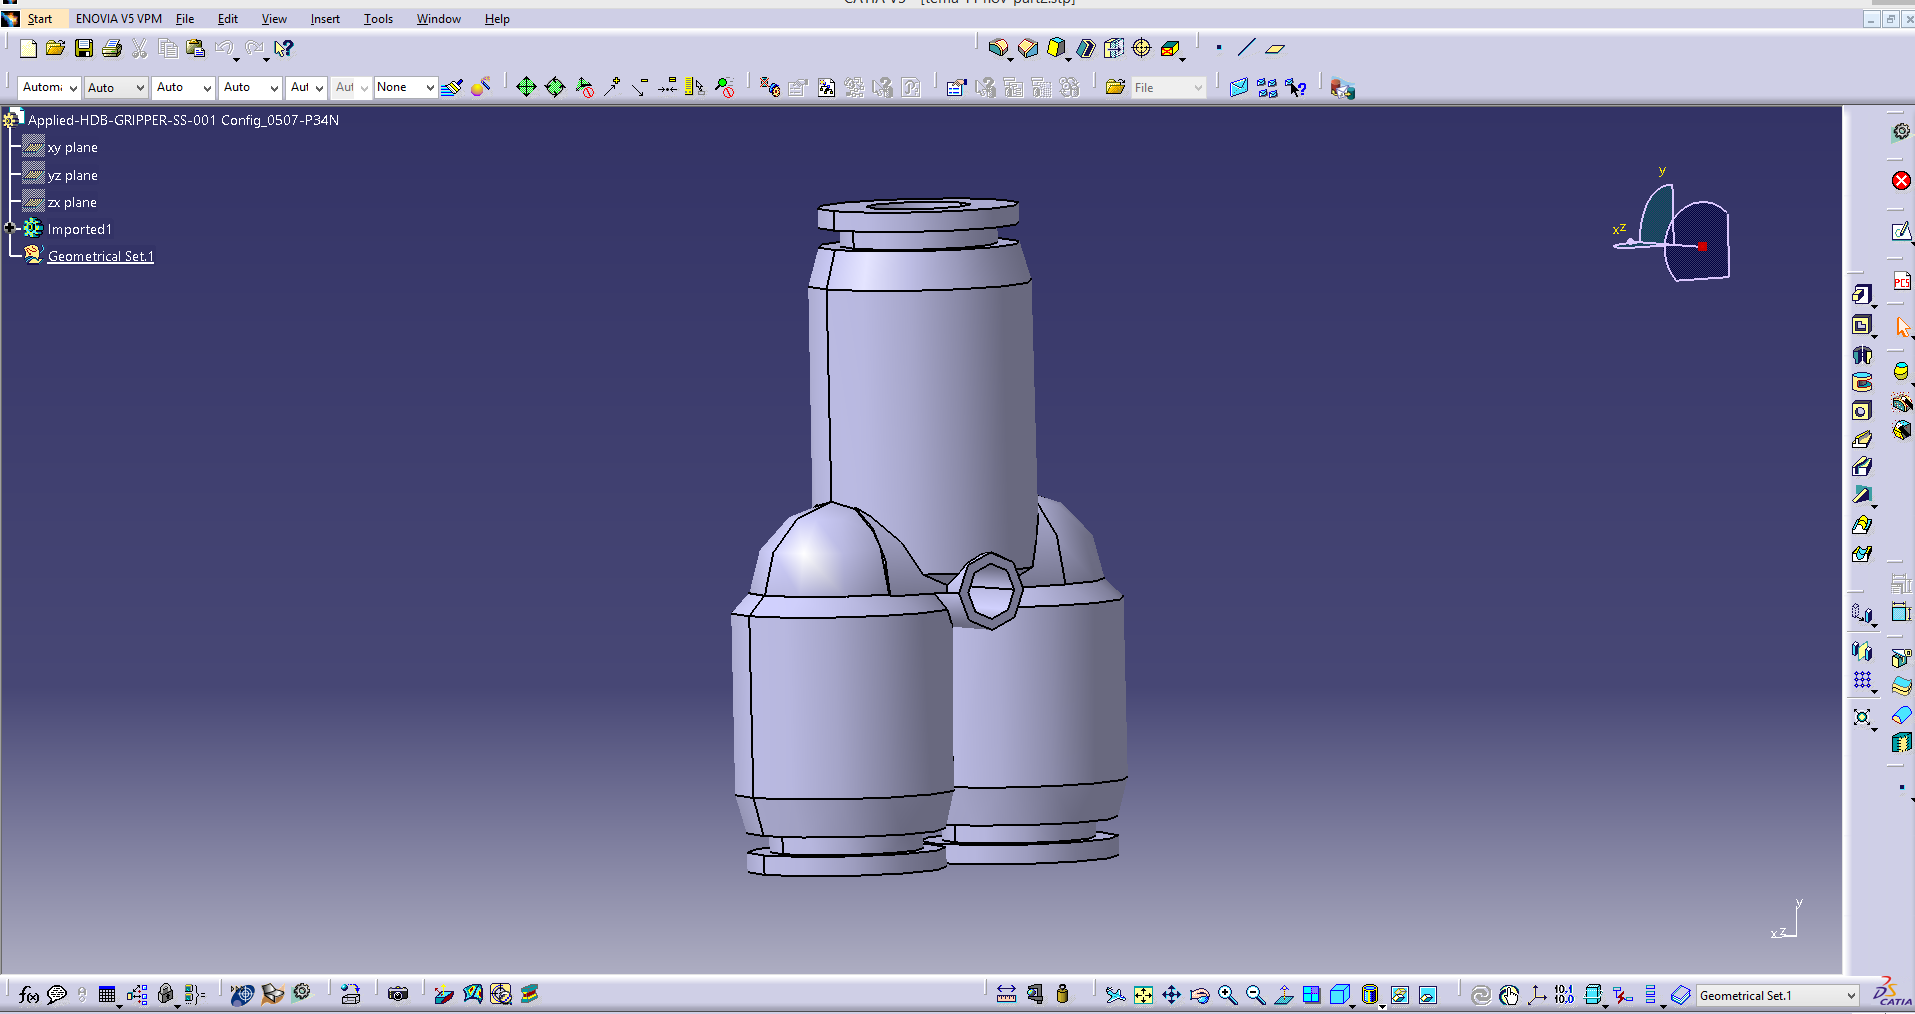Click the Capture camera icon
1915x1014 pixels.
tap(398, 994)
